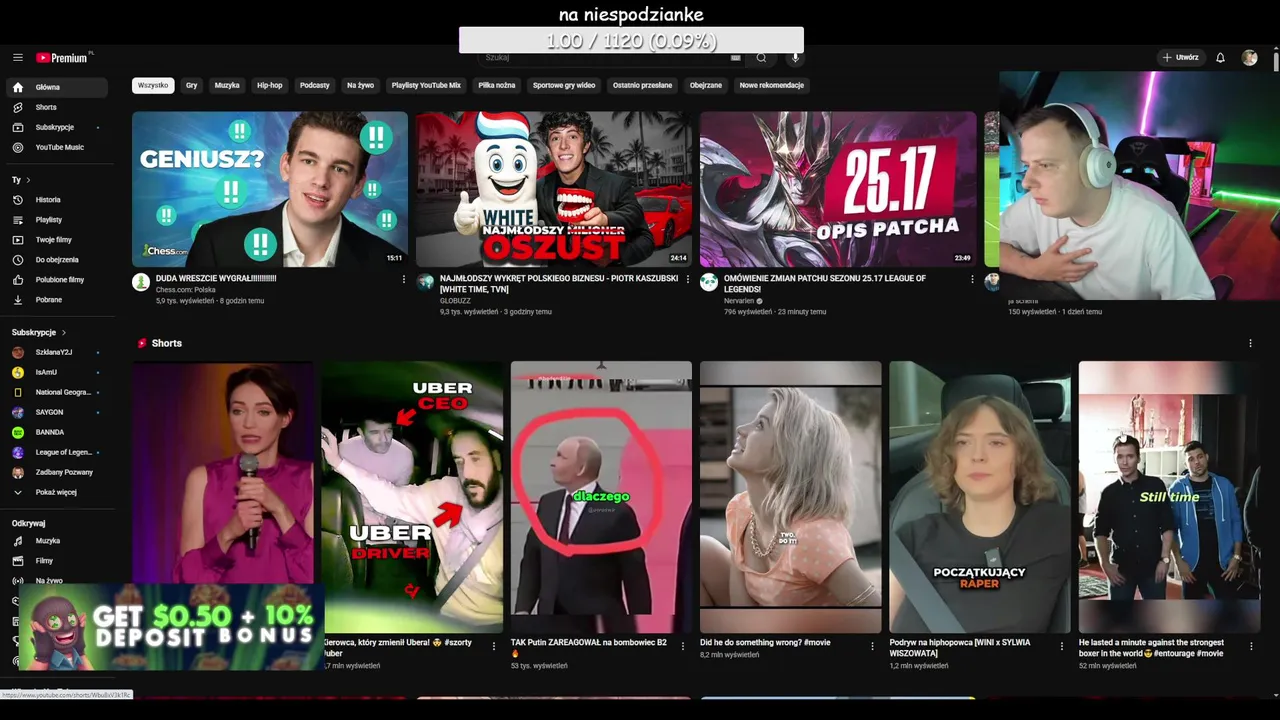This screenshot has width=1280, height=720.
Task: Click the Chess.com channel avatar under first video
Action: [141, 282]
